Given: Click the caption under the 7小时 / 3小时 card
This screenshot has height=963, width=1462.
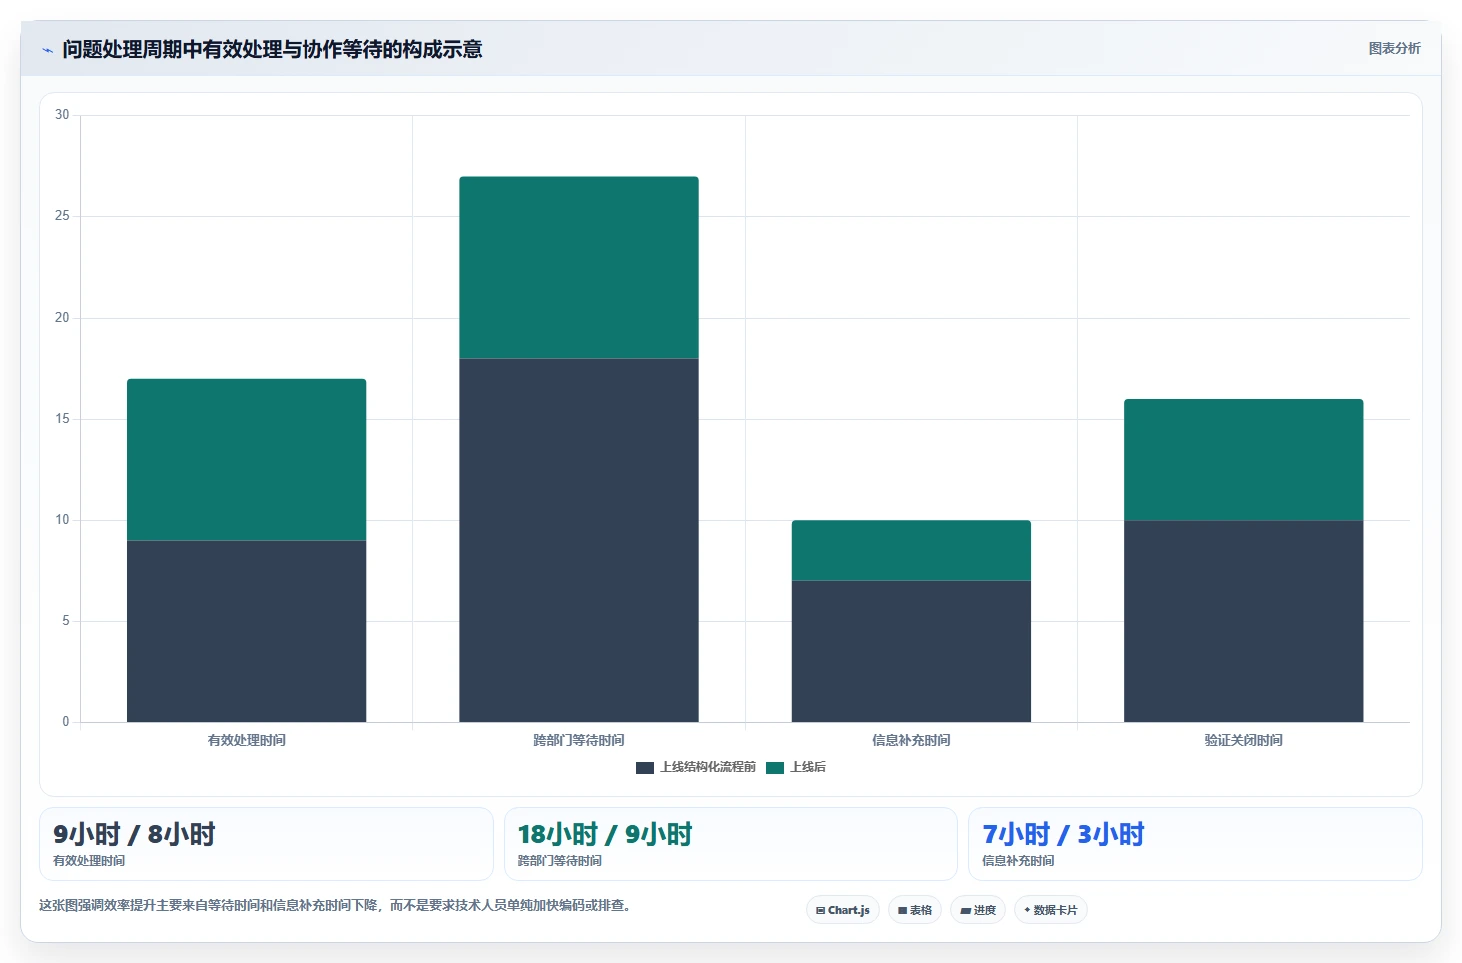Looking at the screenshot, I should (1018, 861).
